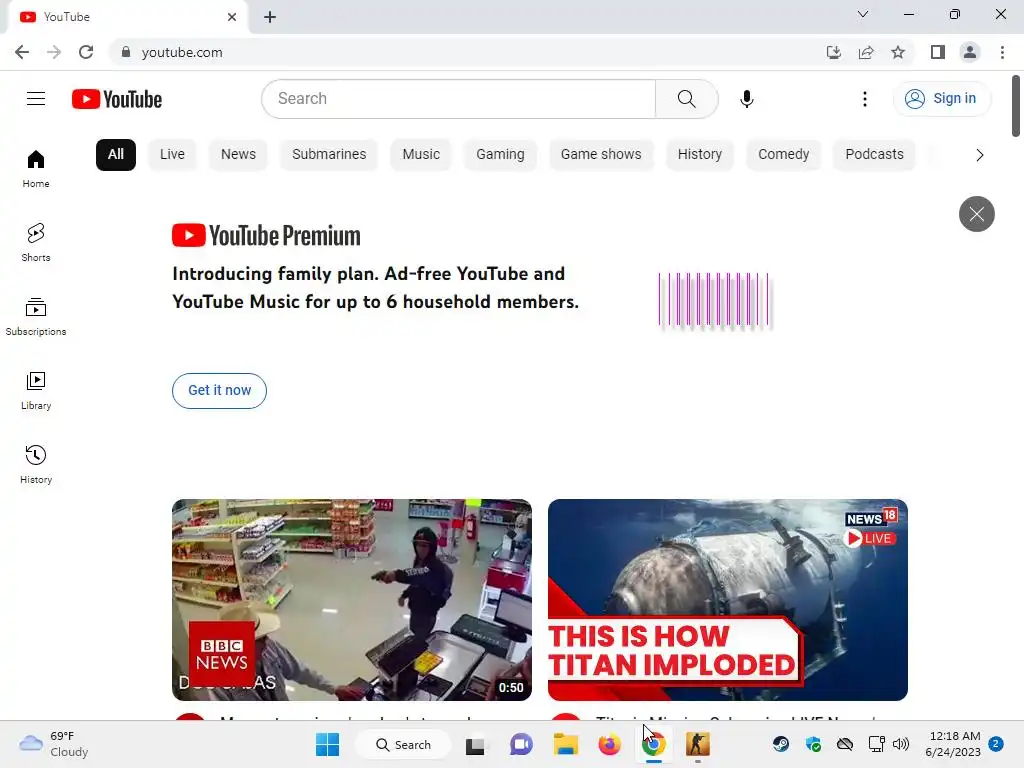Select the Submarines chip
Viewport: 1024px width, 768px height.
coord(329,155)
